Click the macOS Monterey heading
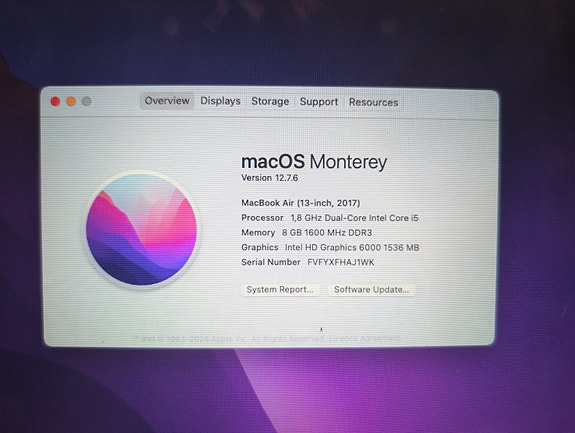The height and width of the screenshot is (433, 575). 314,162
